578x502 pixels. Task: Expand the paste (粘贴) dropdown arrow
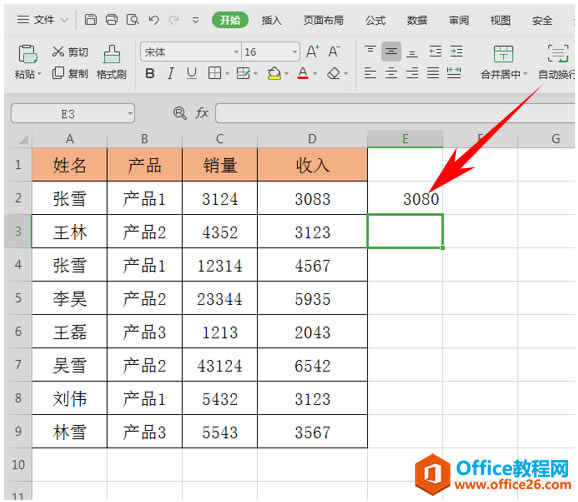coord(39,74)
